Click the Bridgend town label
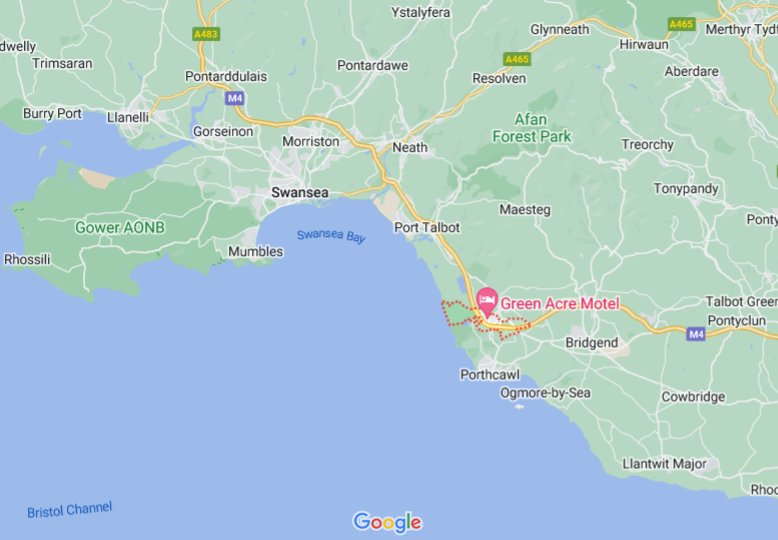Image resolution: width=778 pixels, height=540 pixels. pos(592,342)
